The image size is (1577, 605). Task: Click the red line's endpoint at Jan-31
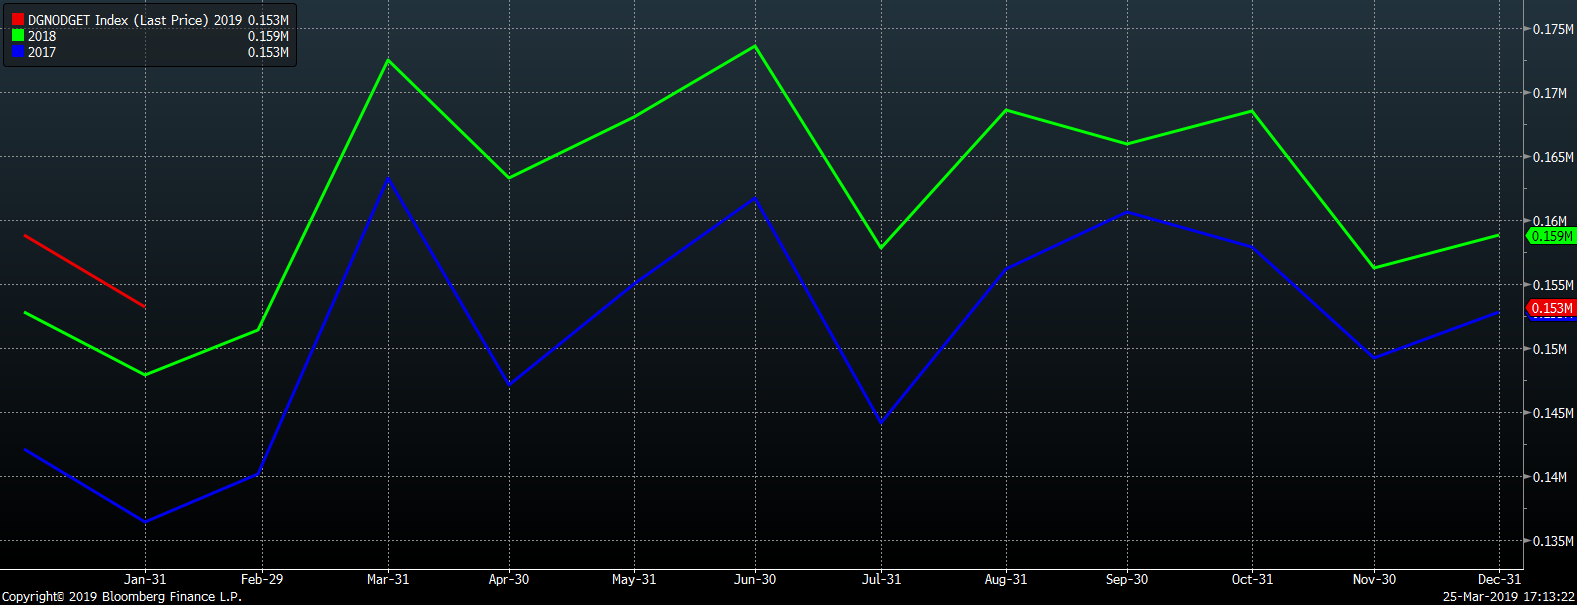[x=145, y=306]
